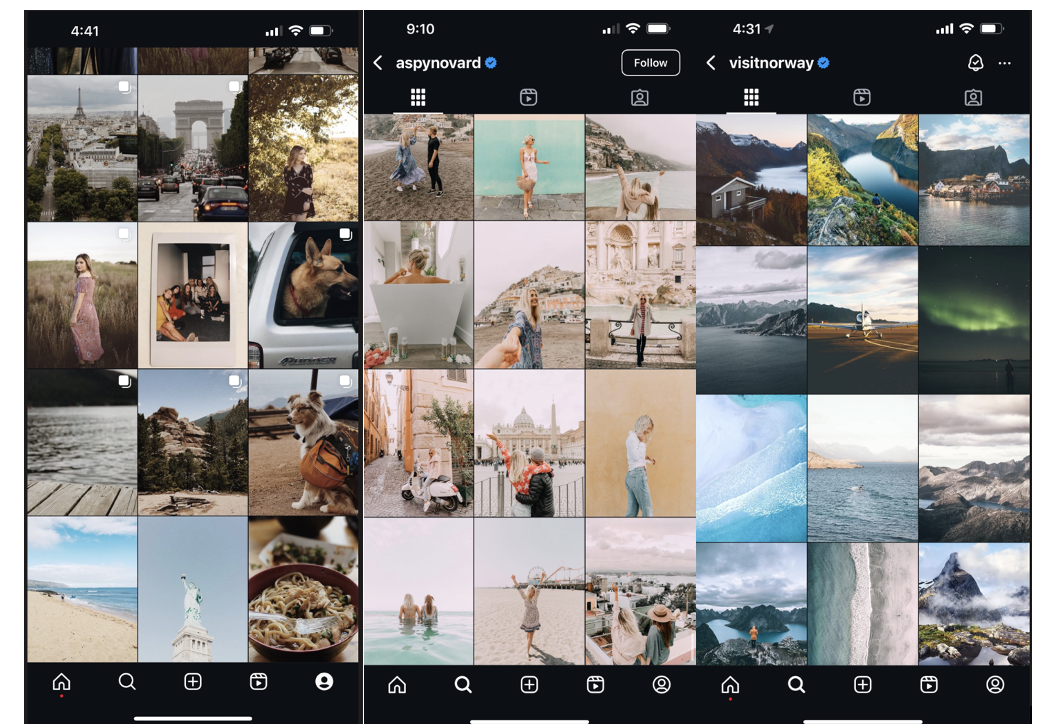
Task: Tap the verified badge next to visitnorway
Action: [x=824, y=63]
